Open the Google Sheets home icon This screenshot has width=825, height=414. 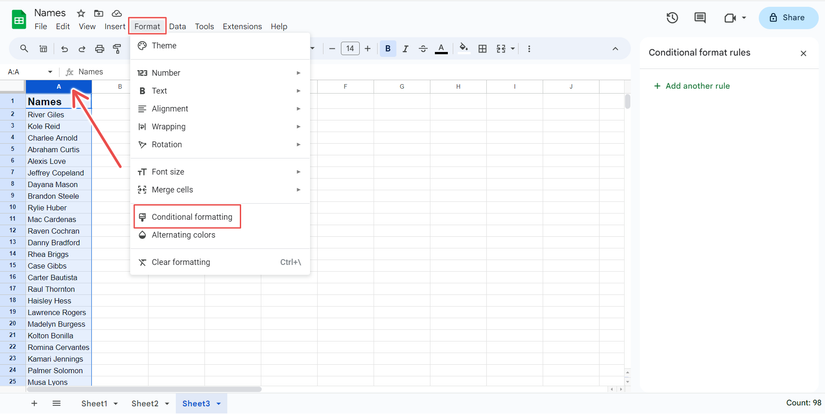(19, 19)
